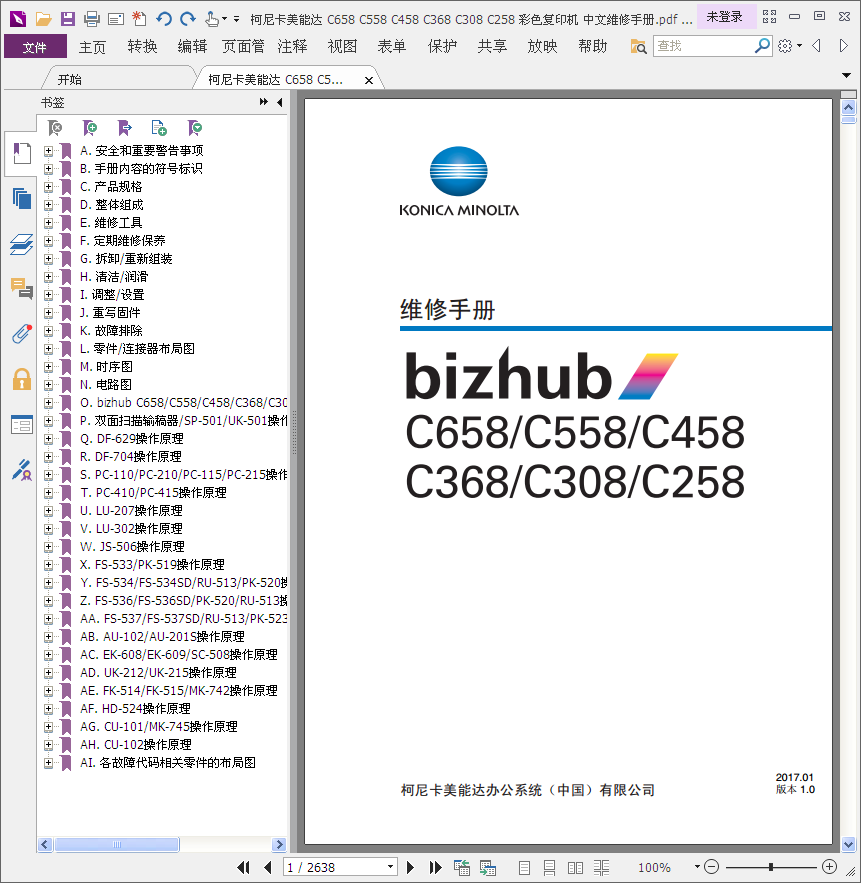Open the 帮助 ribbon tab
This screenshot has height=883, width=861.
[592, 47]
